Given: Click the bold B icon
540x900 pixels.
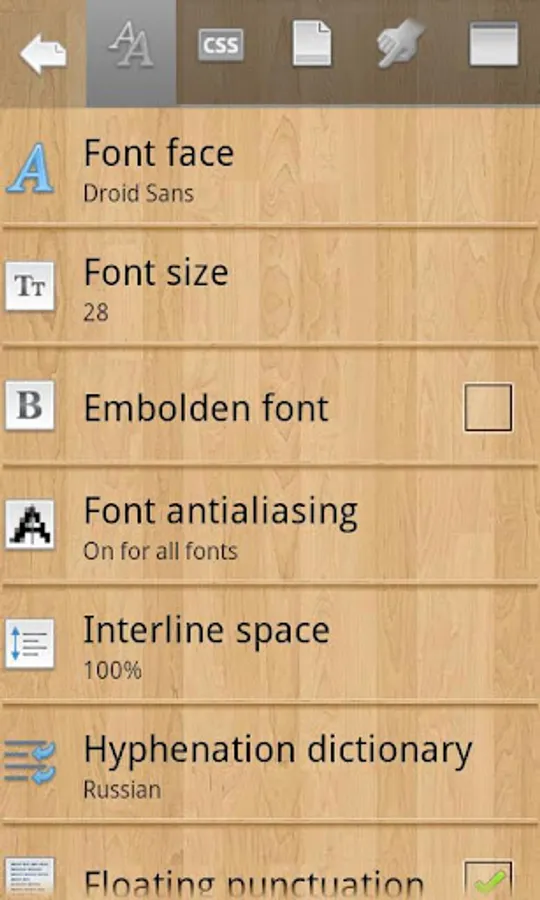Looking at the screenshot, I should (30, 405).
